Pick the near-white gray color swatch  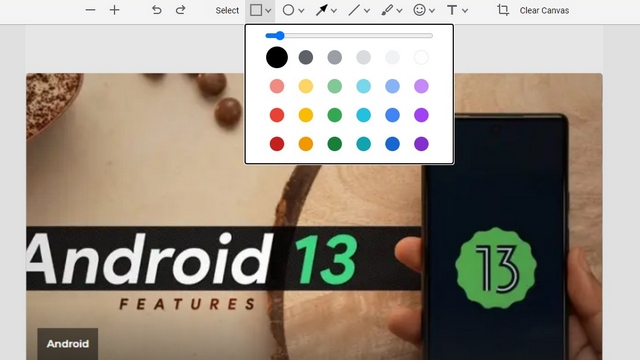click(x=392, y=57)
